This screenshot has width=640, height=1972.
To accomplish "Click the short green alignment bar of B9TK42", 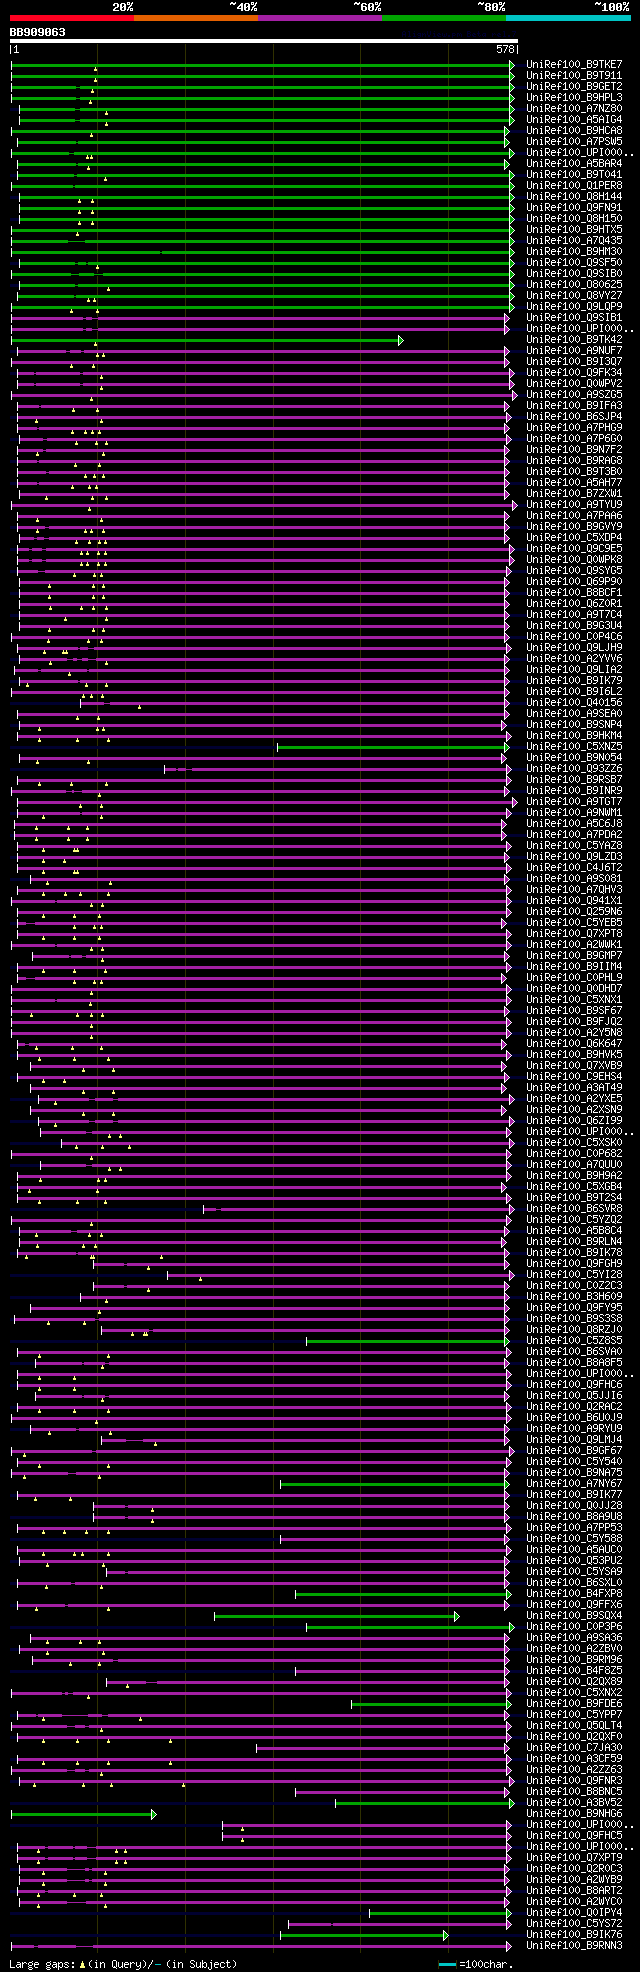I will pos(207,340).
